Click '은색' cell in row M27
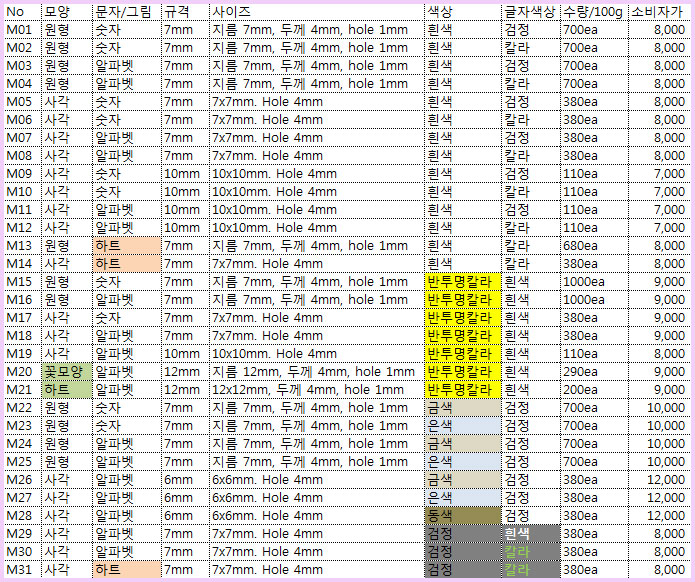The height and width of the screenshot is (582, 695). tap(463, 498)
